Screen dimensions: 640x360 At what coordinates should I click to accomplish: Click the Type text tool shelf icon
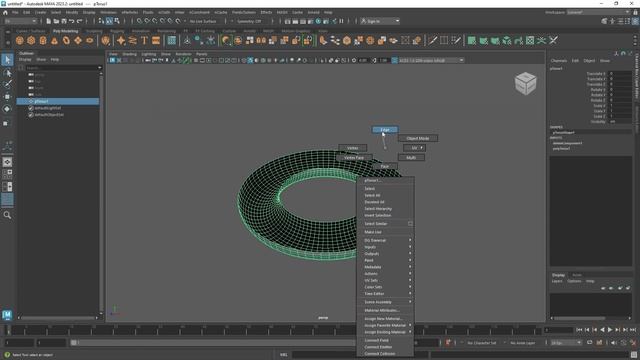point(144,40)
